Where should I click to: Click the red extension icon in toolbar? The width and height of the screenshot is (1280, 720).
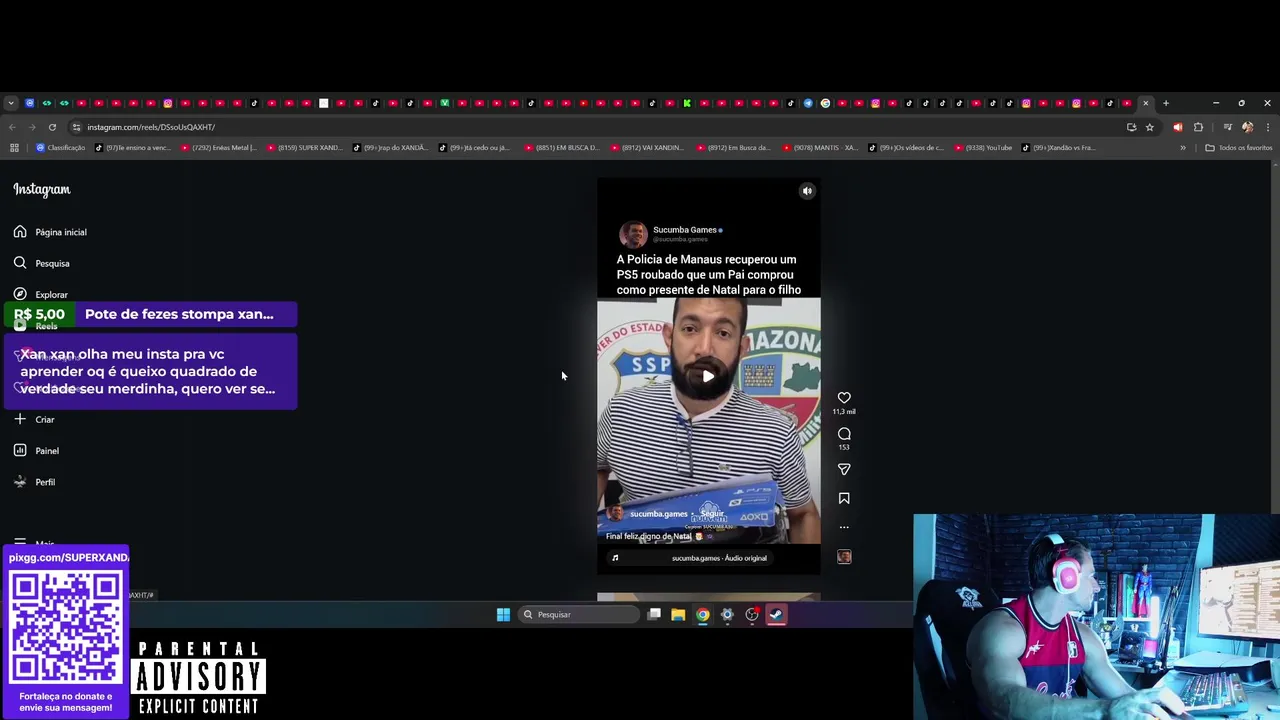[1177, 127]
